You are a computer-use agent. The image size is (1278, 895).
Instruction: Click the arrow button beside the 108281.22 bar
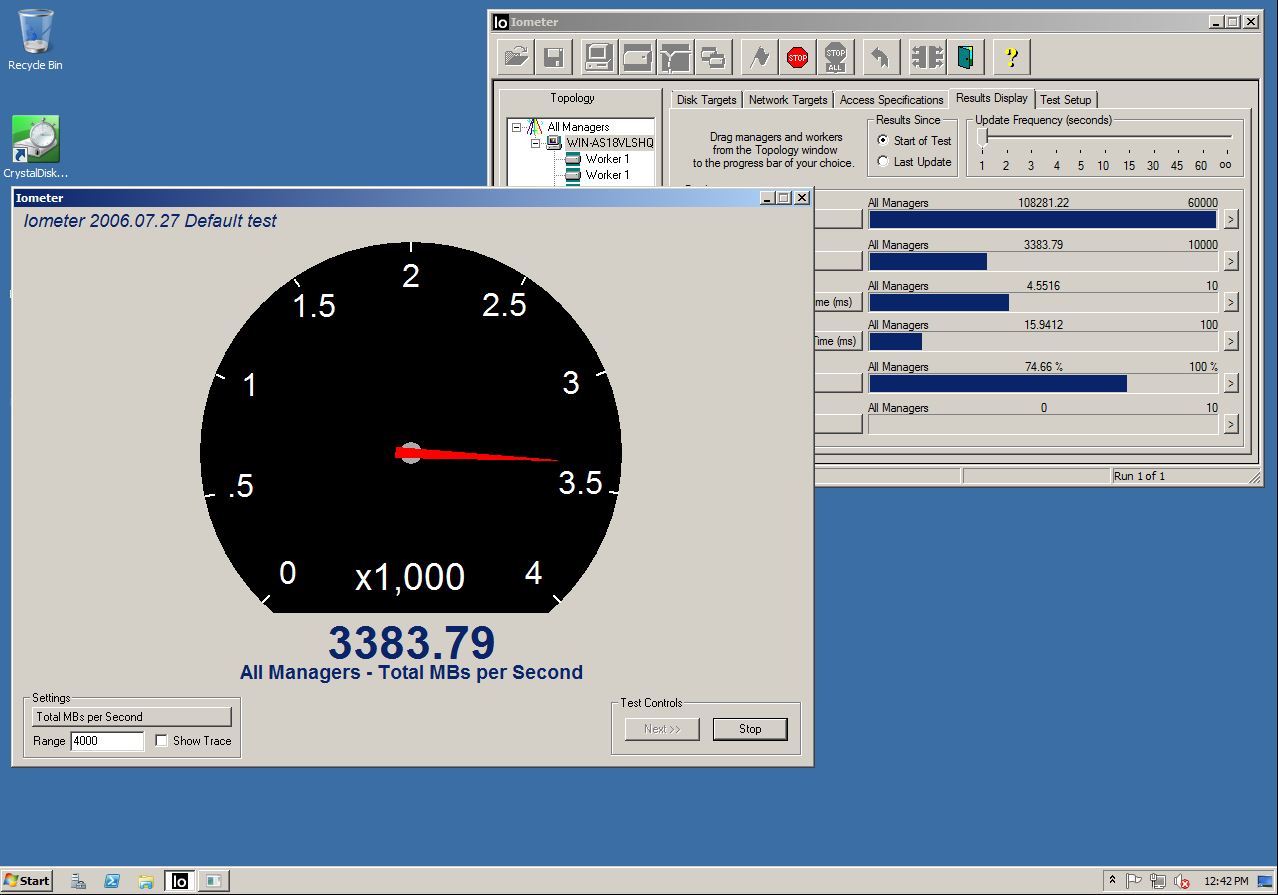[1231, 220]
